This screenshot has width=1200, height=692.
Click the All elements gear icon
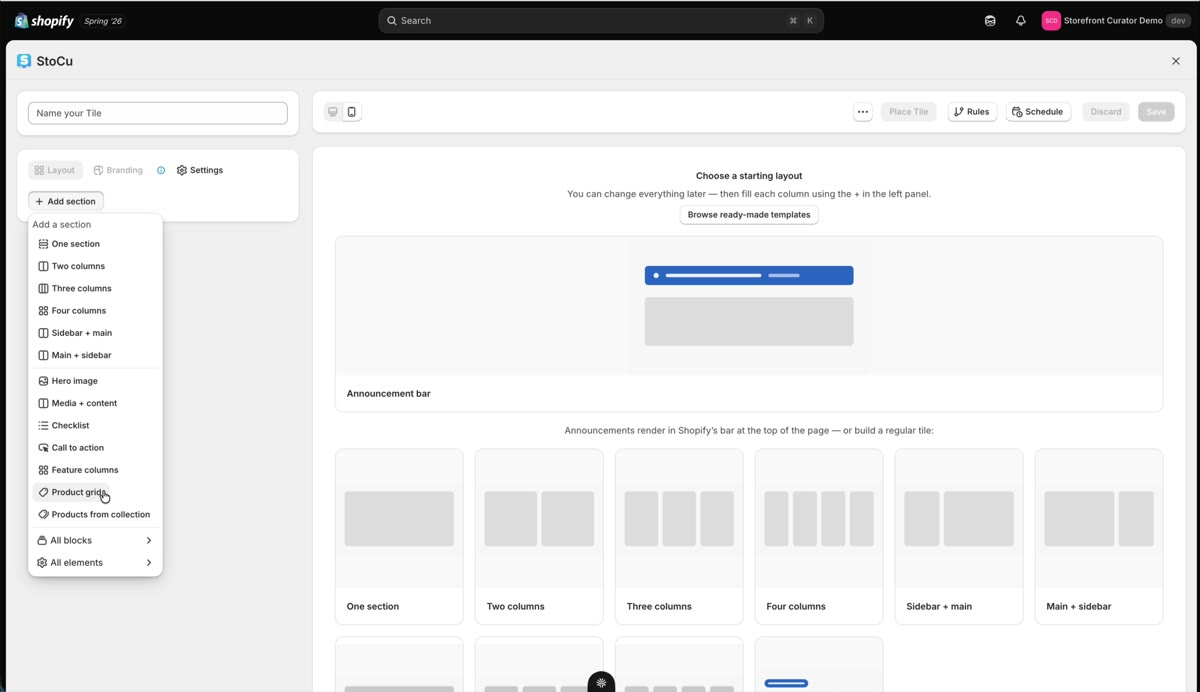click(x=42, y=562)
